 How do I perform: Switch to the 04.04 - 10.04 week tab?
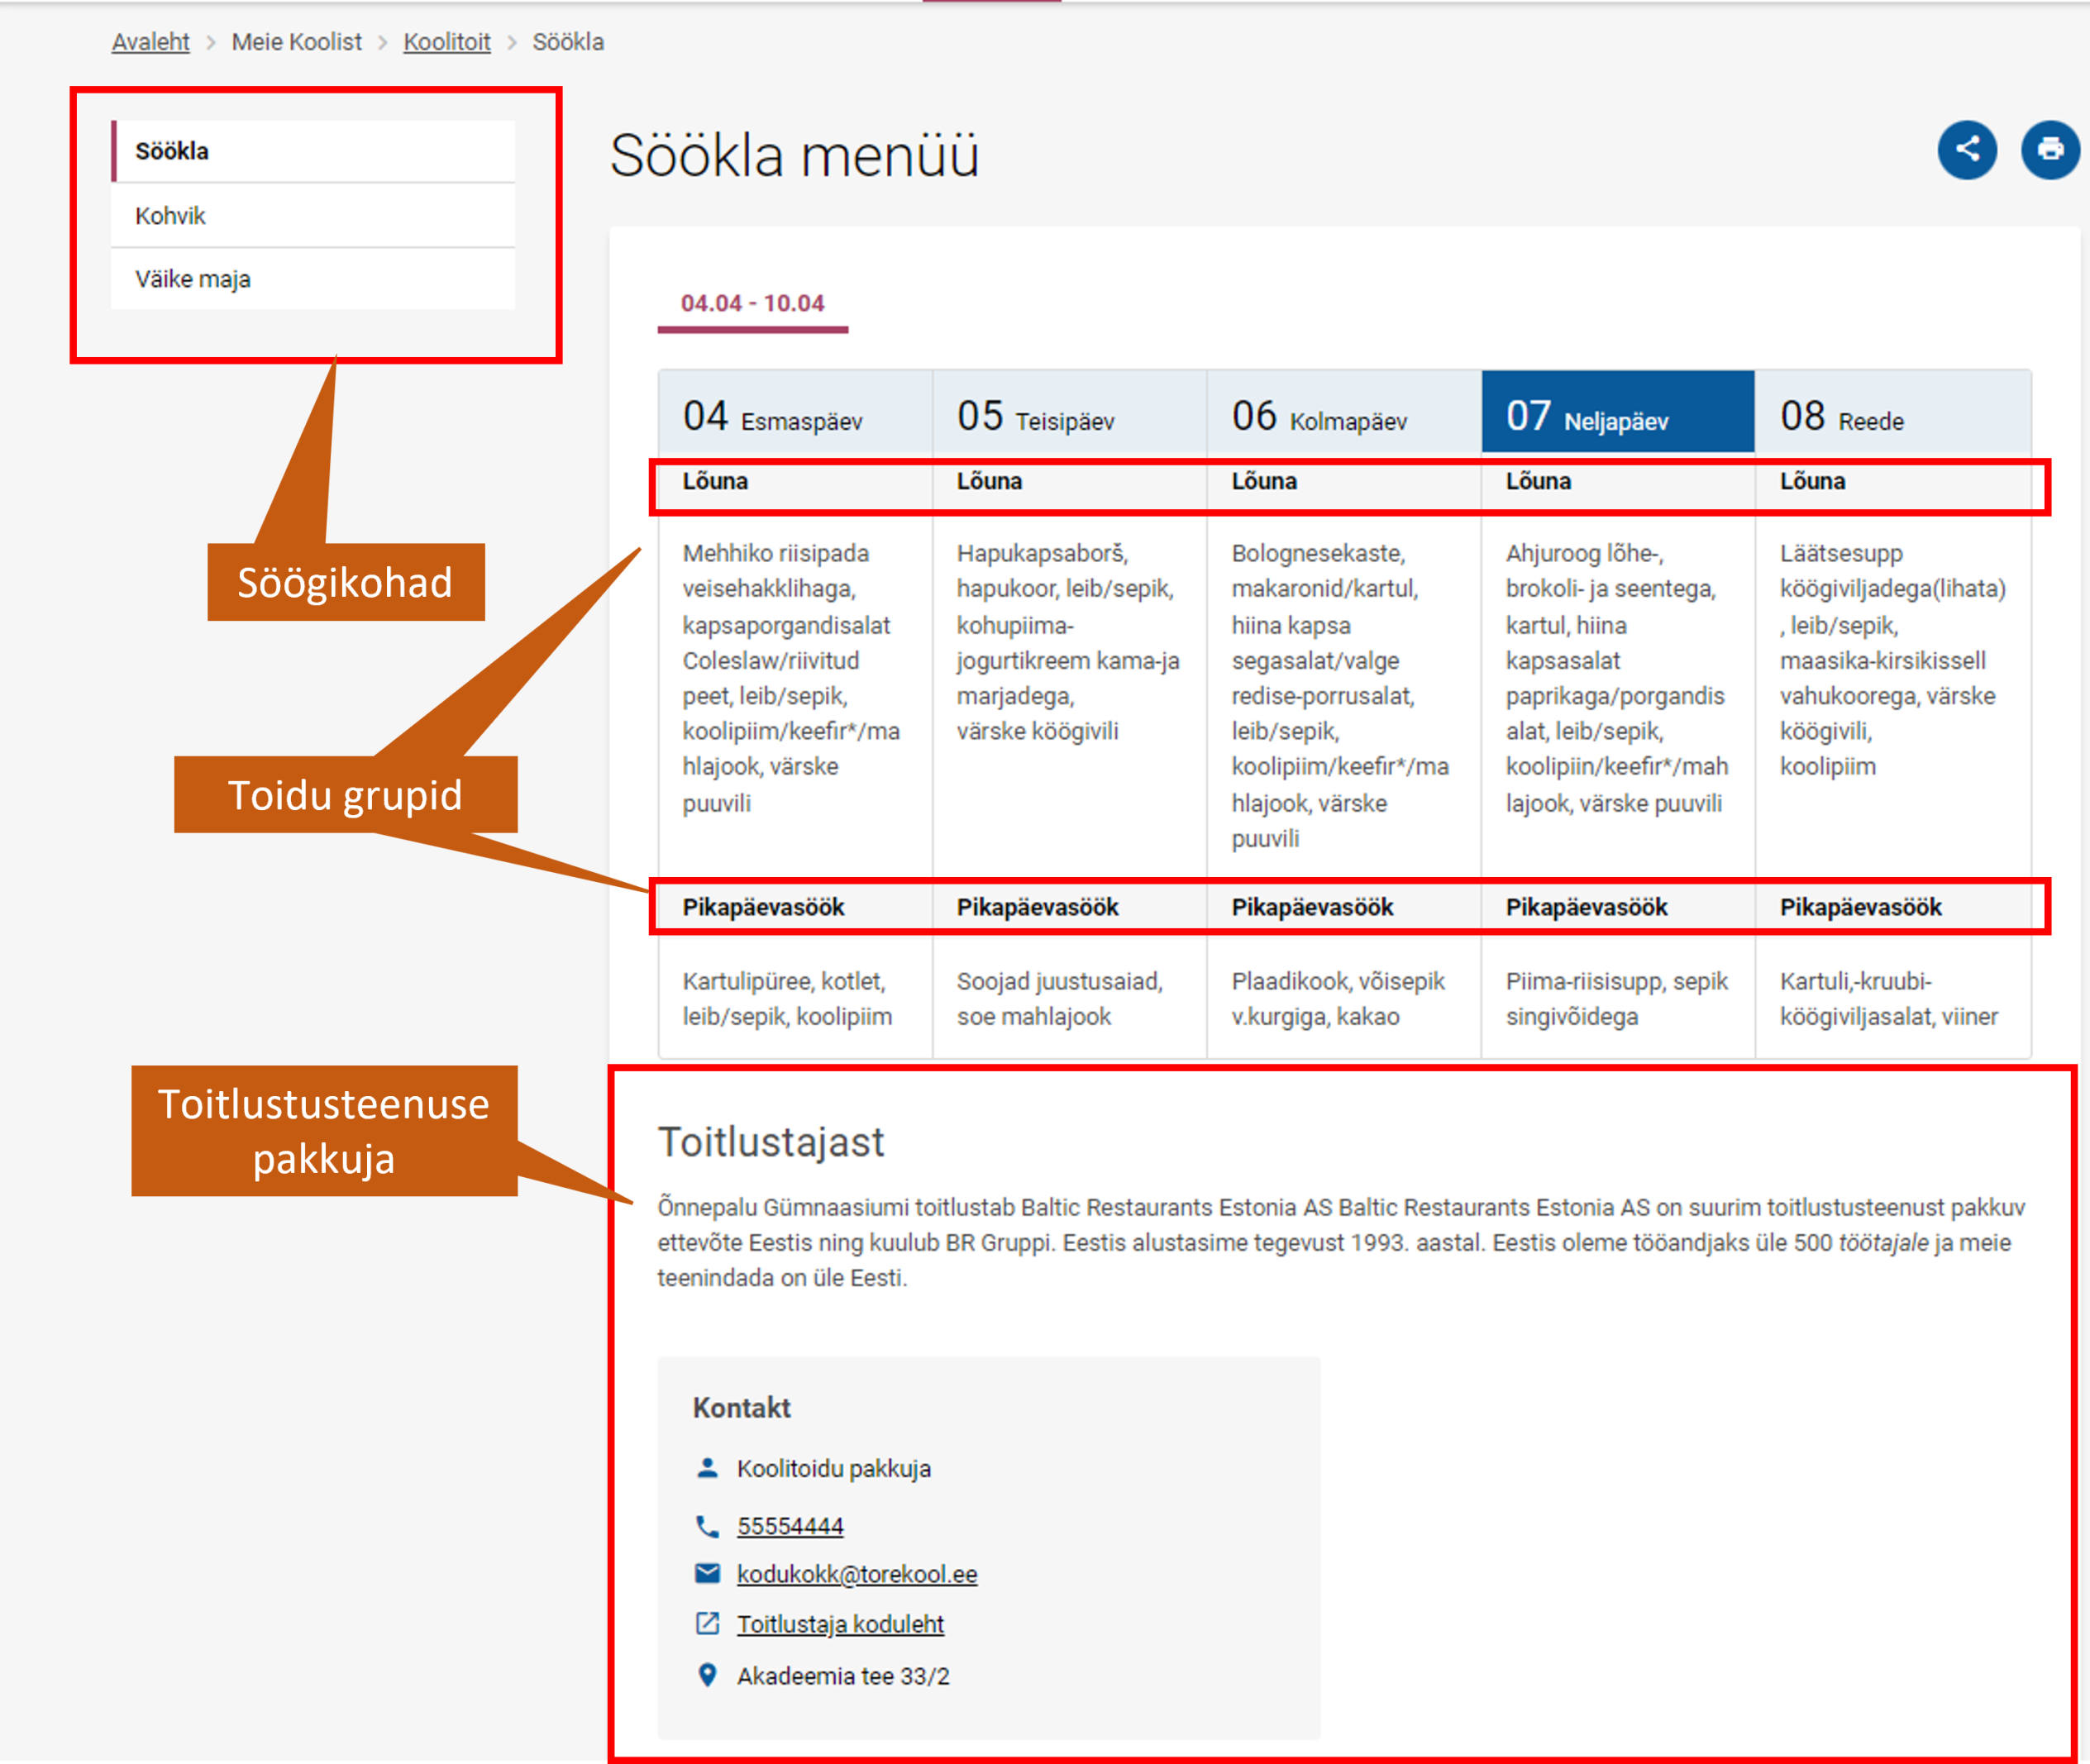coord(752,303)
